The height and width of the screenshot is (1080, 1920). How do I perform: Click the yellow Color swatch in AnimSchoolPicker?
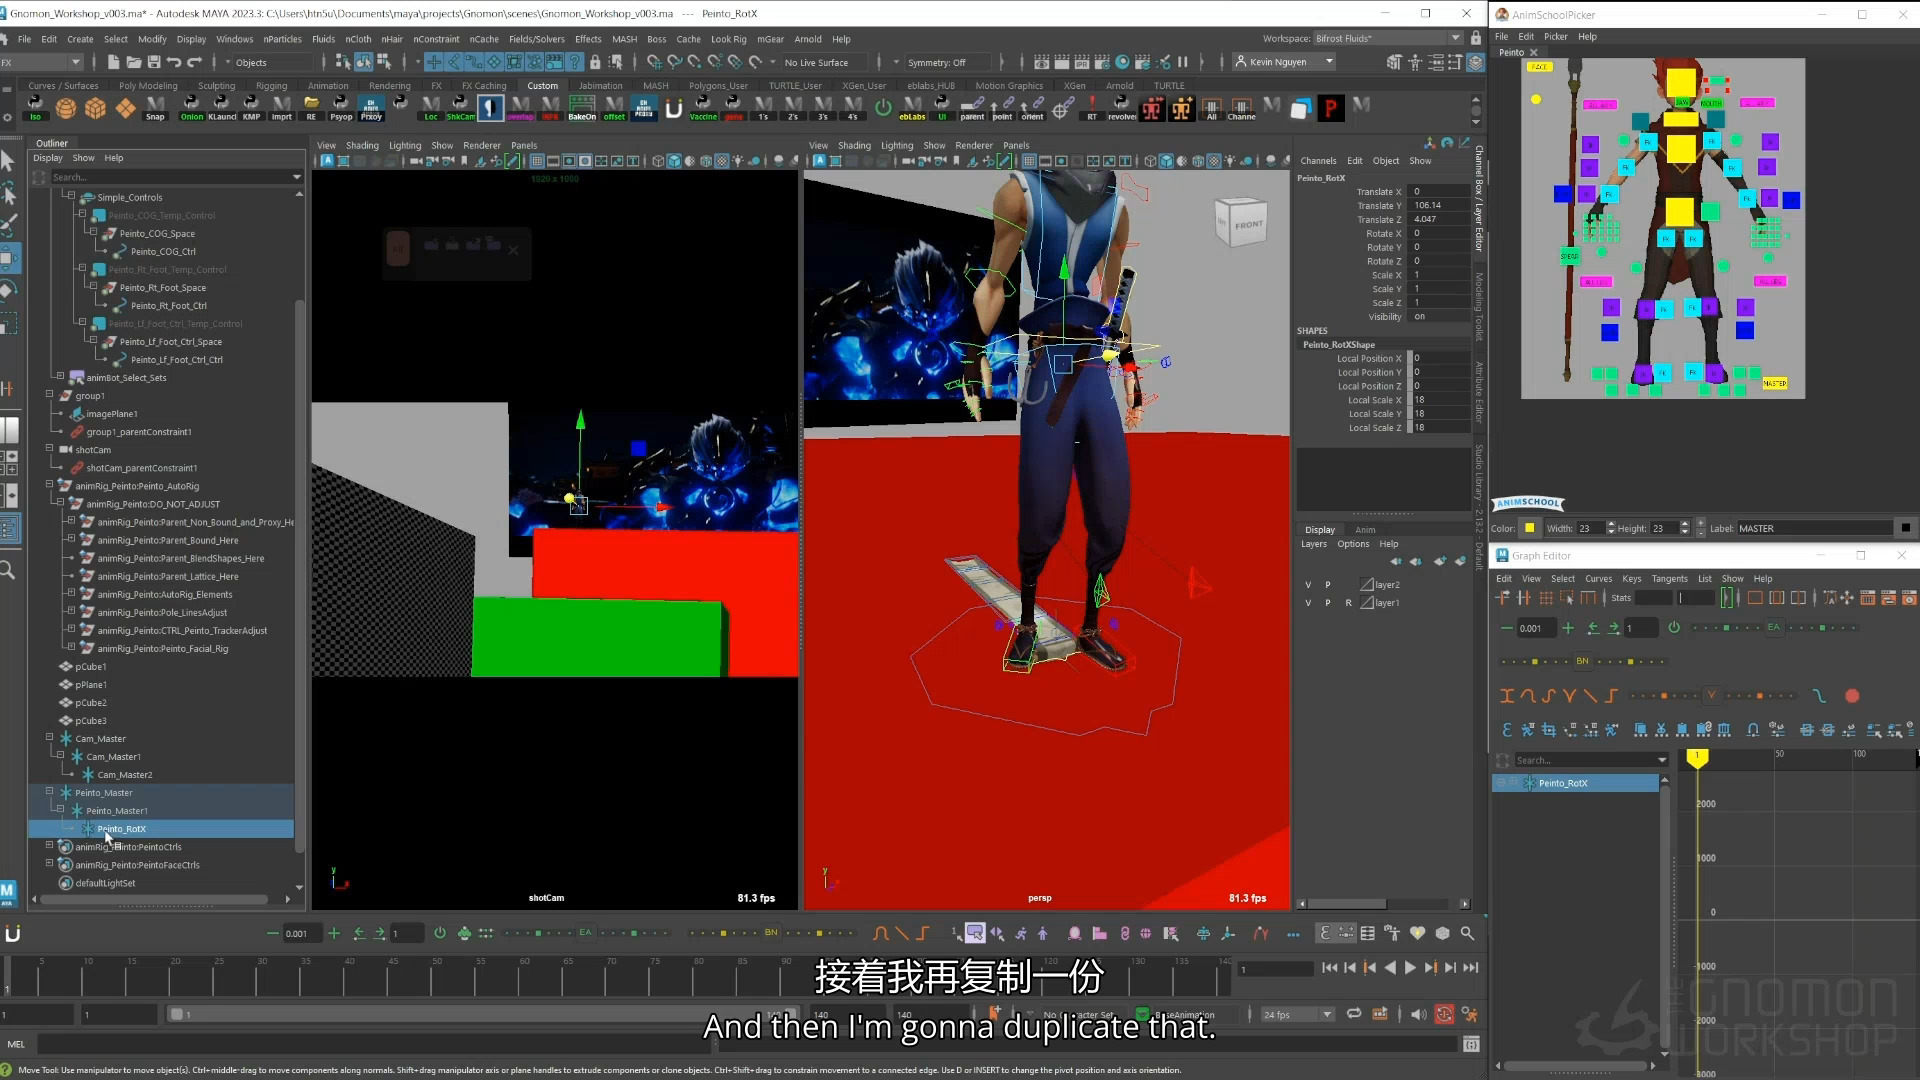click(x=1529, y=528)
